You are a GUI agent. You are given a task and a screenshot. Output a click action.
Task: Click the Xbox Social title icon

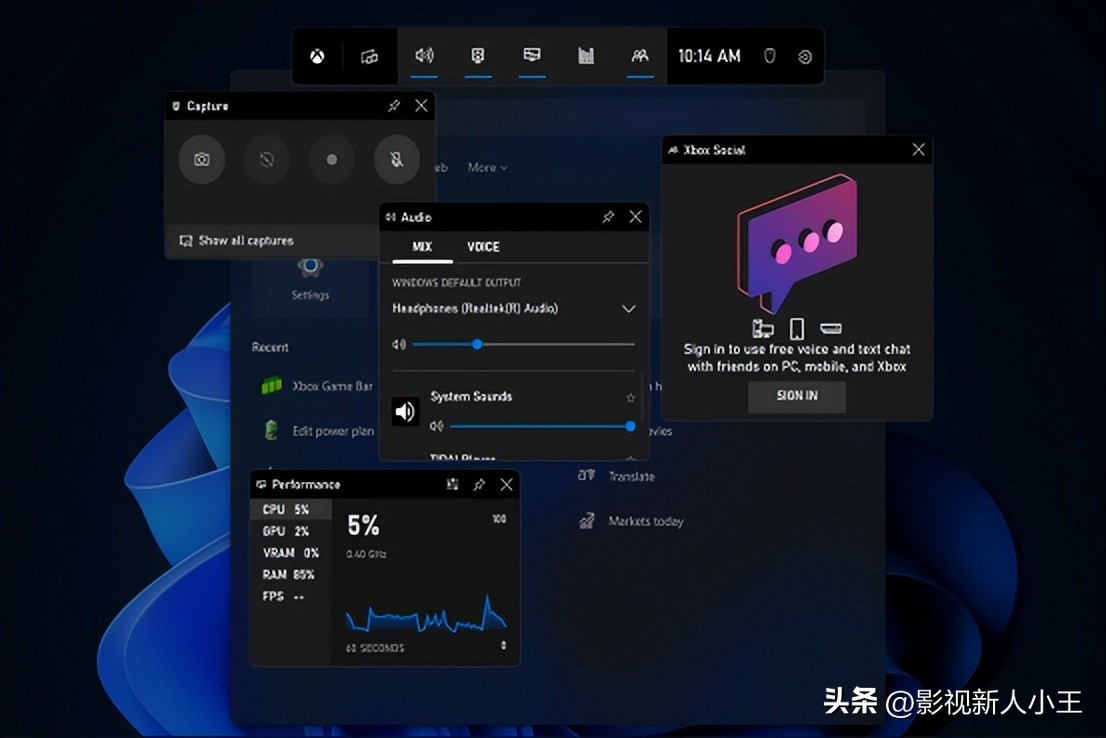[674, 150]
